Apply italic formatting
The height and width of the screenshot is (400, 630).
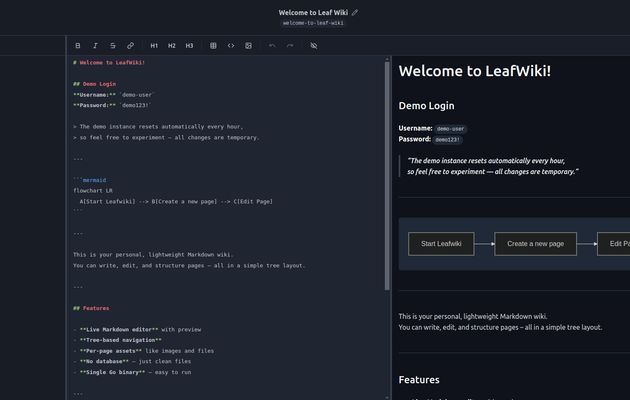click(x=95, y=46)
